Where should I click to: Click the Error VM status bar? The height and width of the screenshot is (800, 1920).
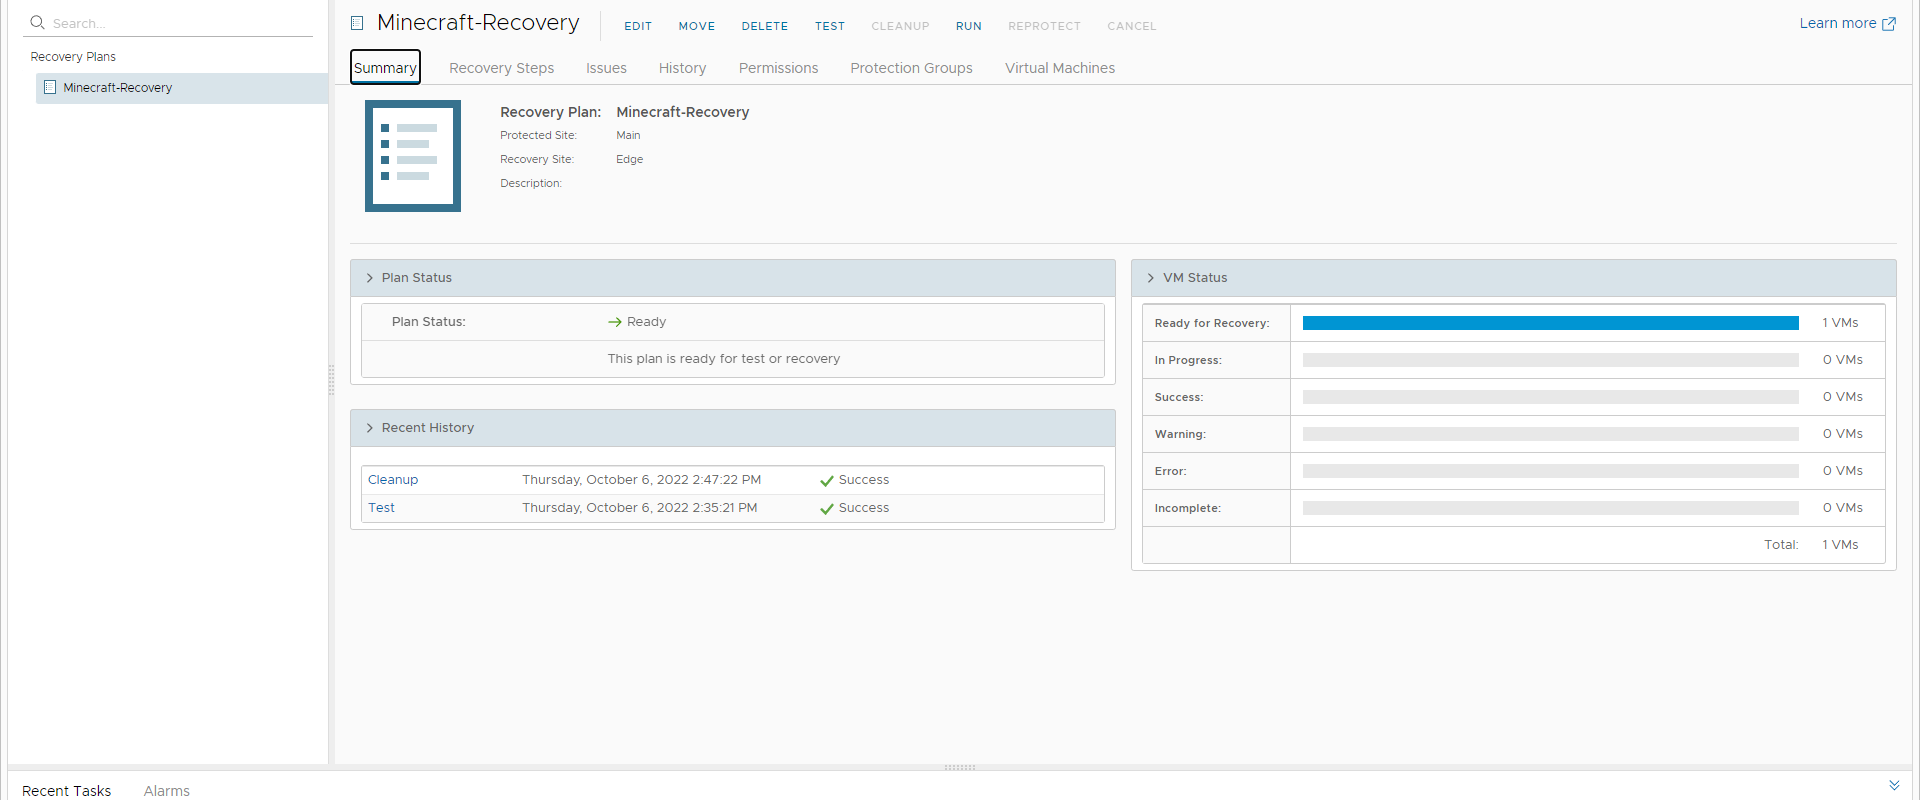click(x=1550, y=471)
